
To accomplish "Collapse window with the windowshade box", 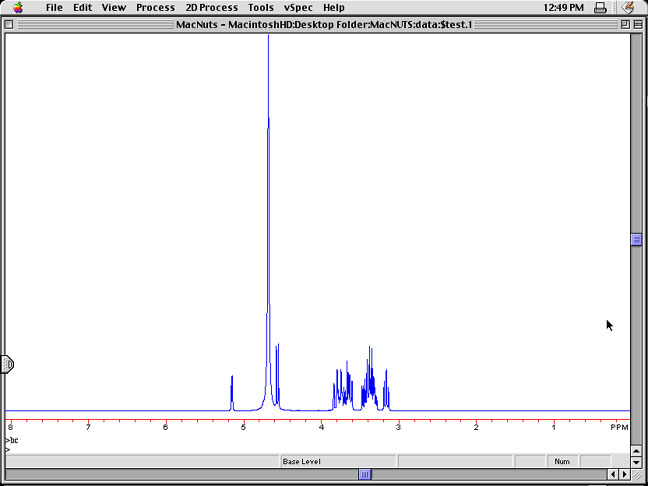I will tap(636, 24).
